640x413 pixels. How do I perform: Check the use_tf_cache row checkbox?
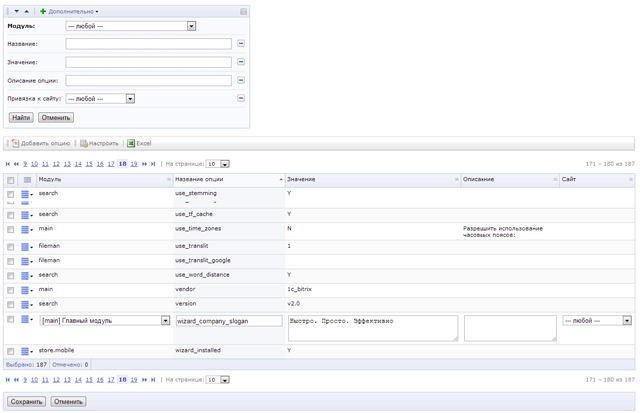[11, 215]
